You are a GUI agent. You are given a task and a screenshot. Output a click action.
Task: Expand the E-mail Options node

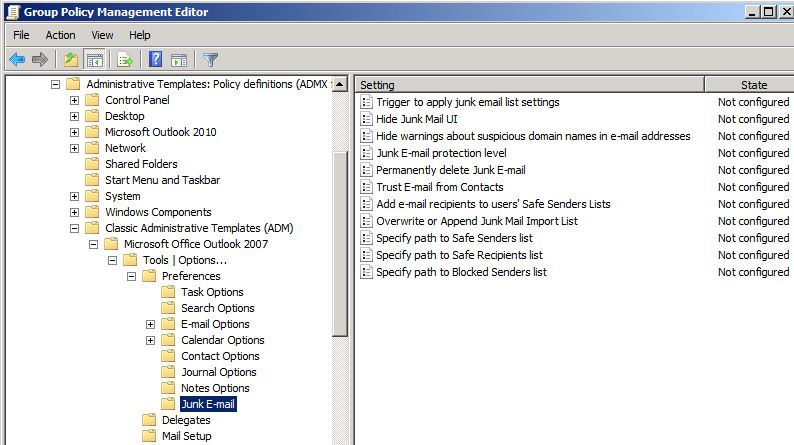point(150,324)
